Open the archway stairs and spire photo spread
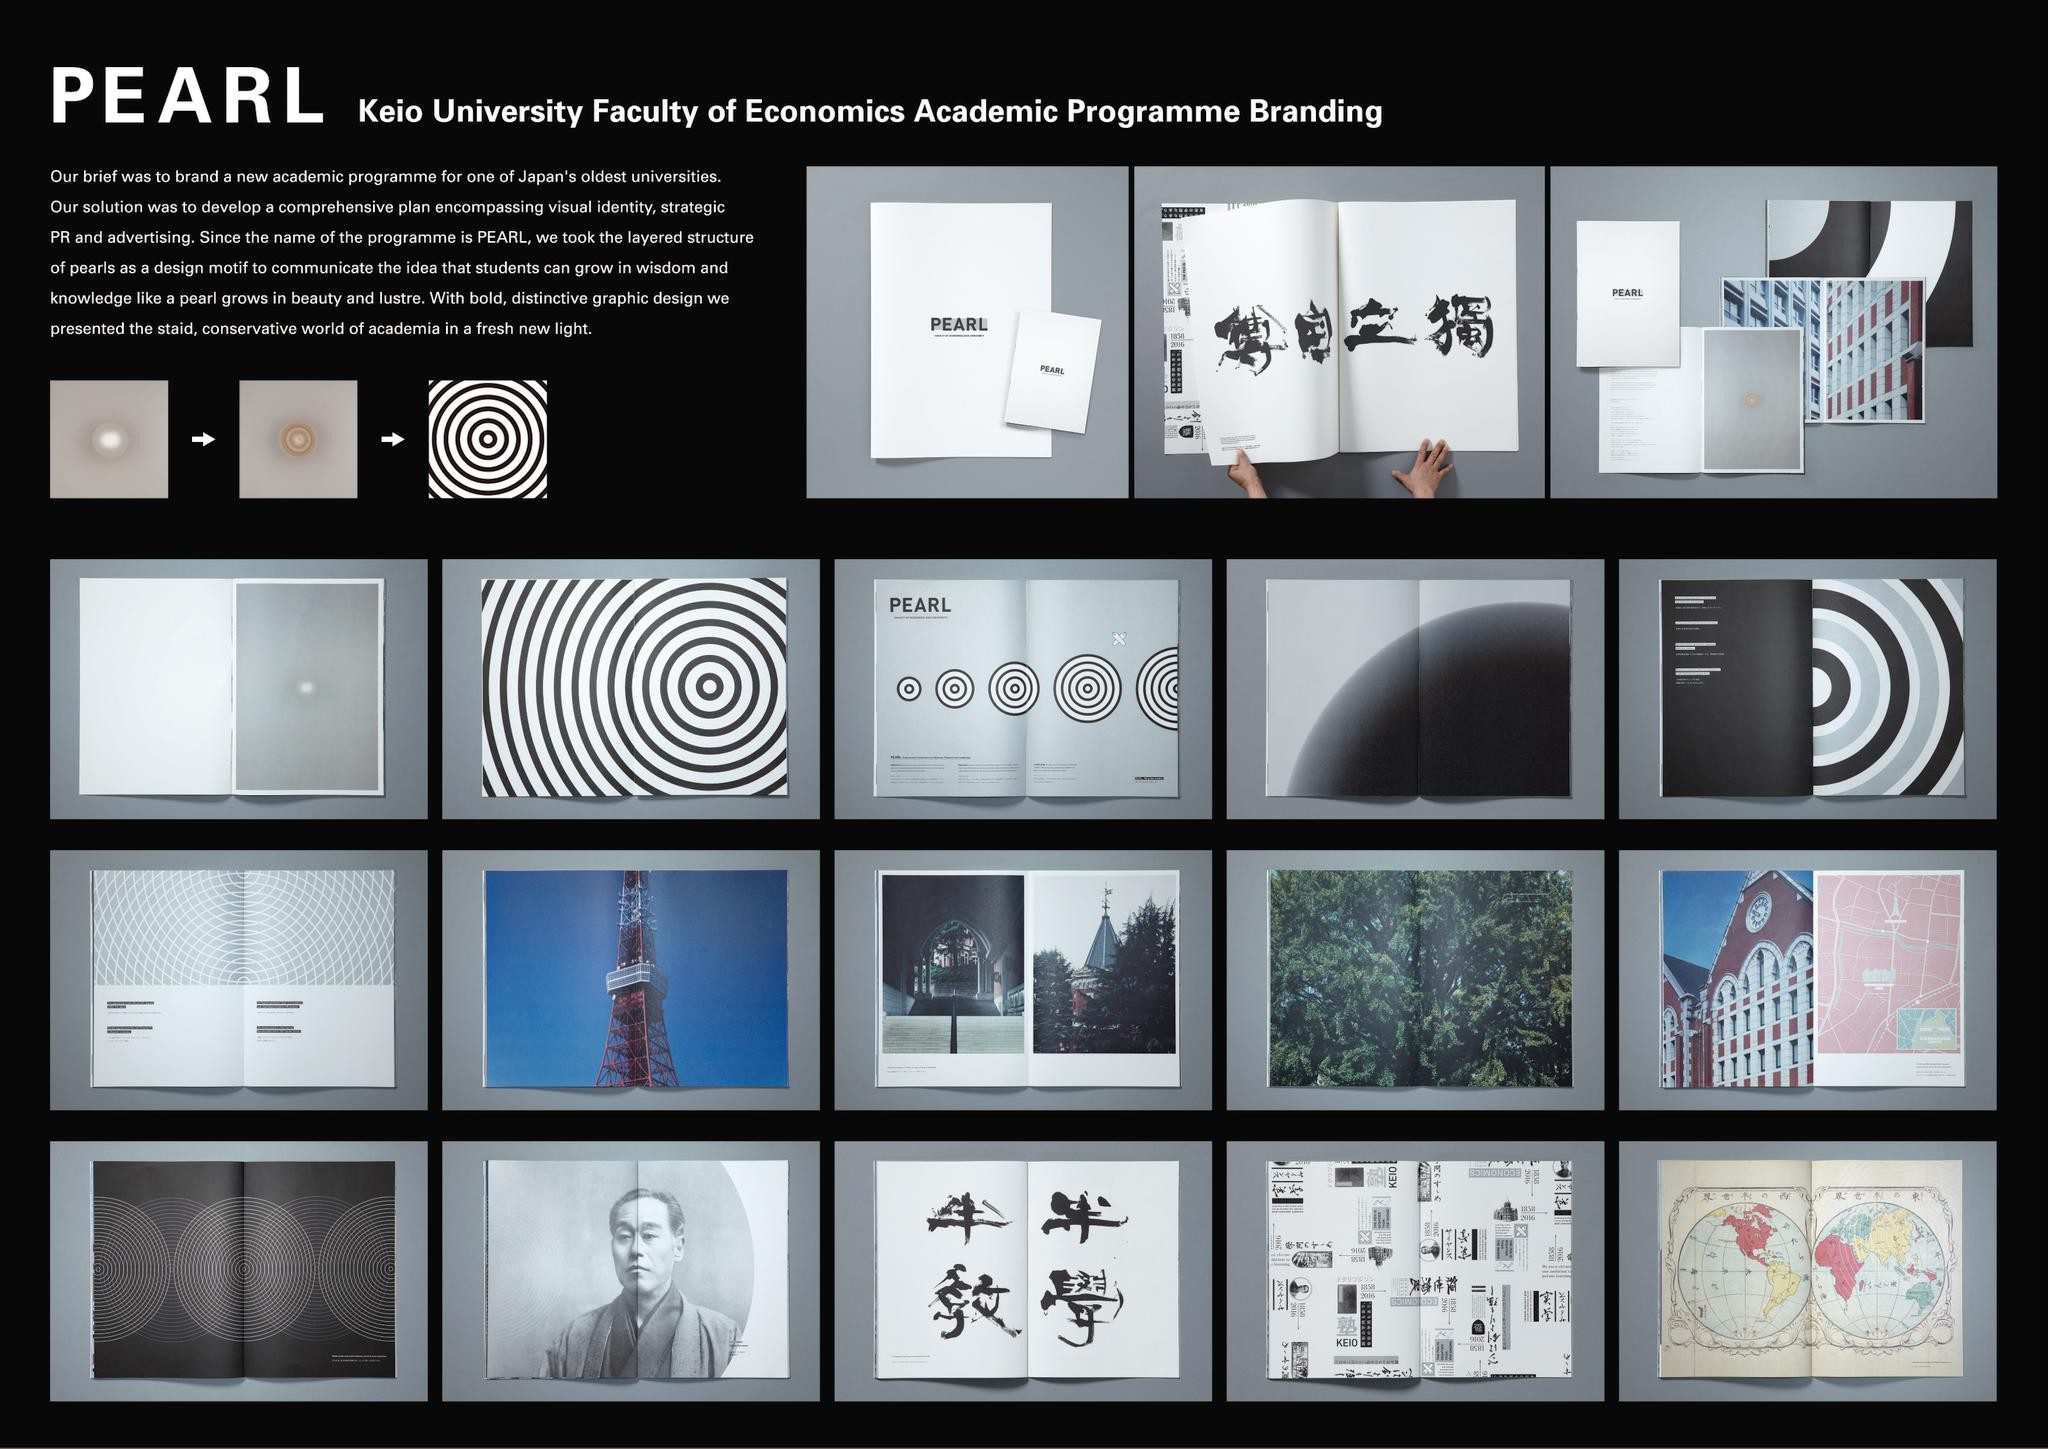This screenshot has width=2048, height=1449. coord(1023,980)
